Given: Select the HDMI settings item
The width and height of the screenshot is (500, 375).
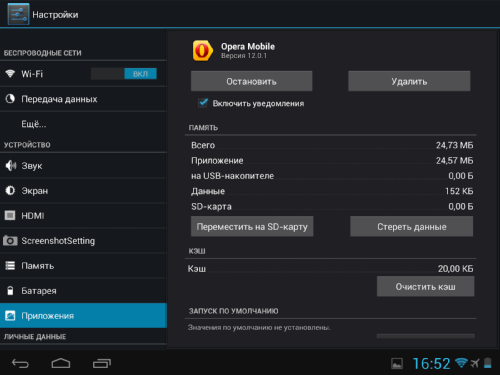Looking at the screenshot, I should (83, 216).
